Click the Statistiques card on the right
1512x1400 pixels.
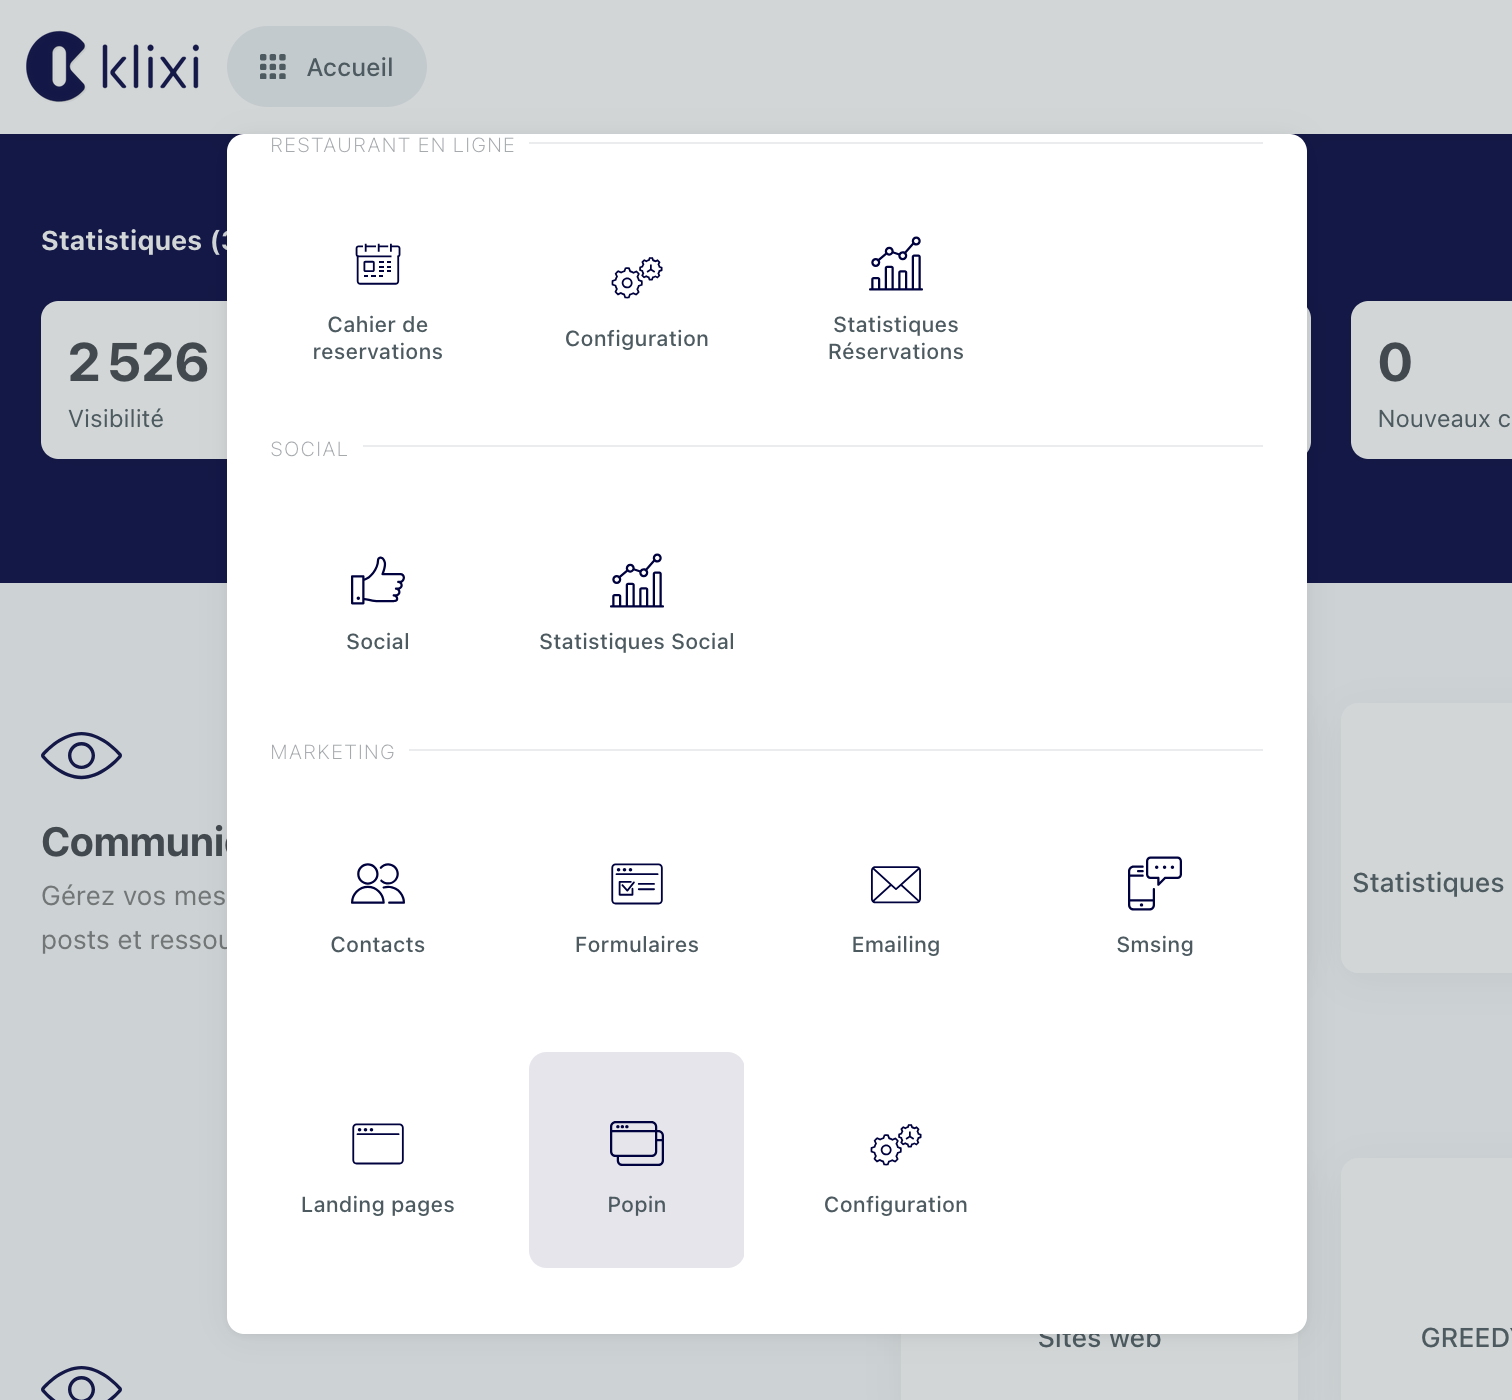[1426, 838]
